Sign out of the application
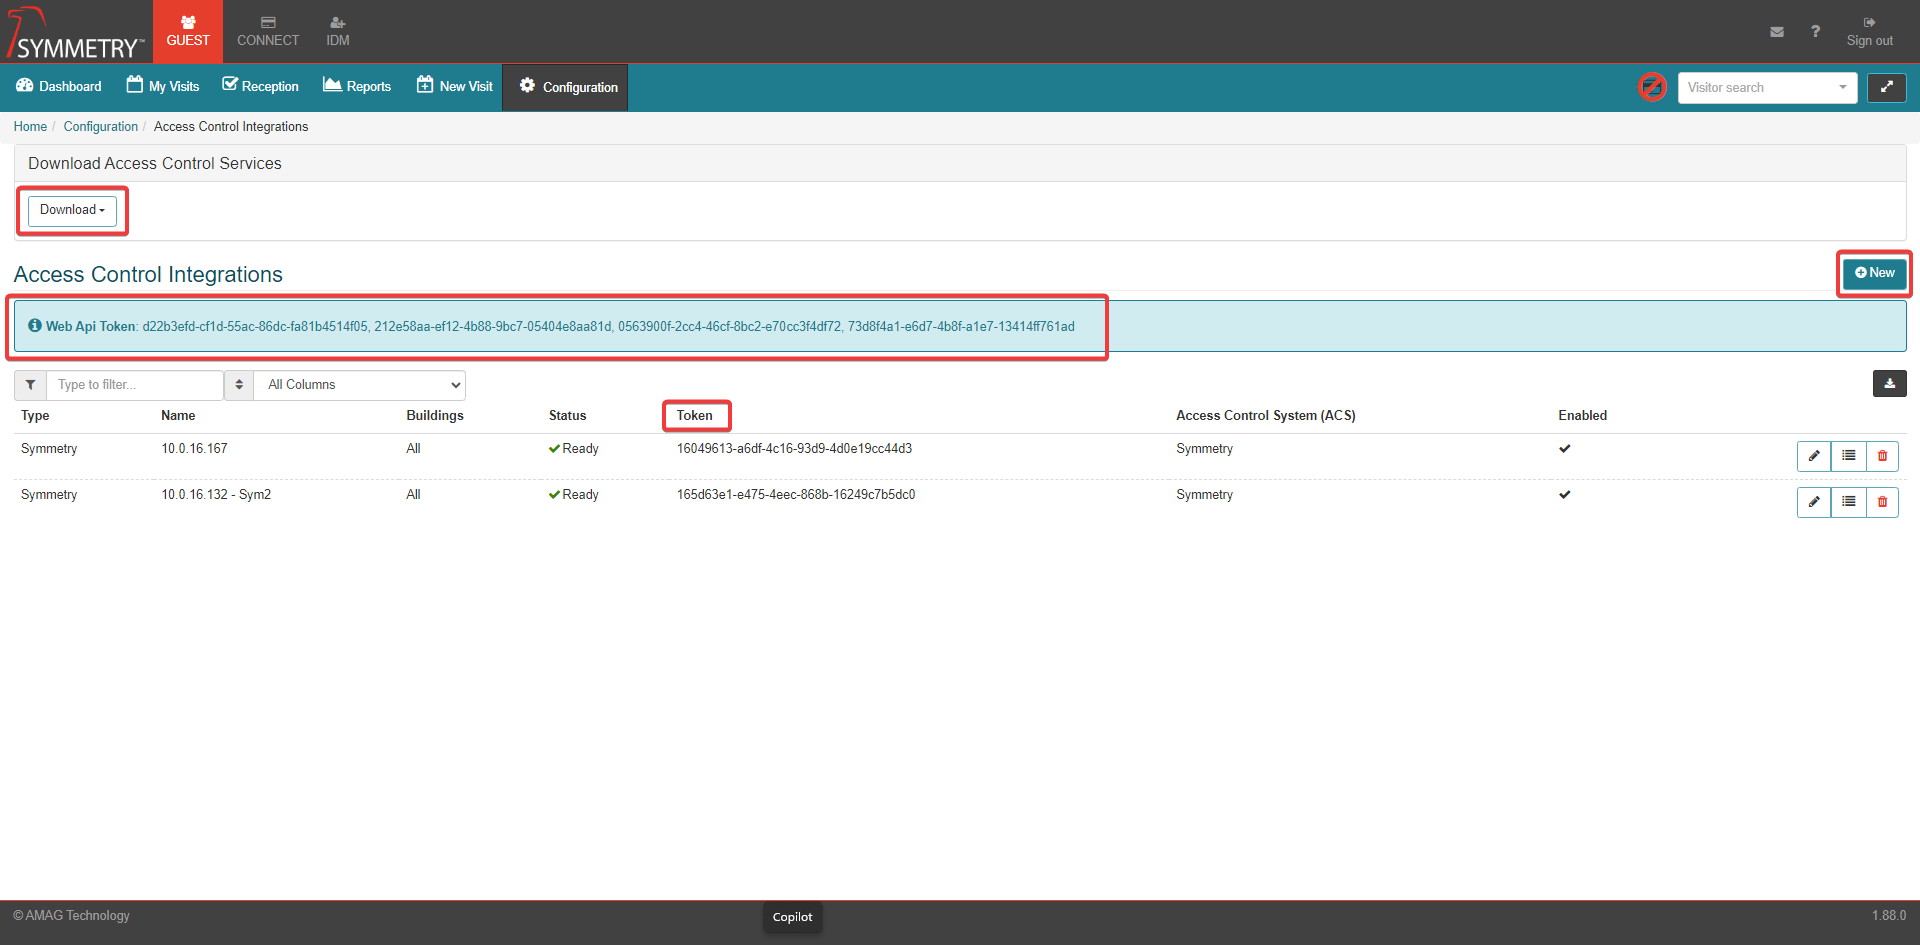Image resolution: width=1920 pixels, height=945 pixels. (1869, 32)
